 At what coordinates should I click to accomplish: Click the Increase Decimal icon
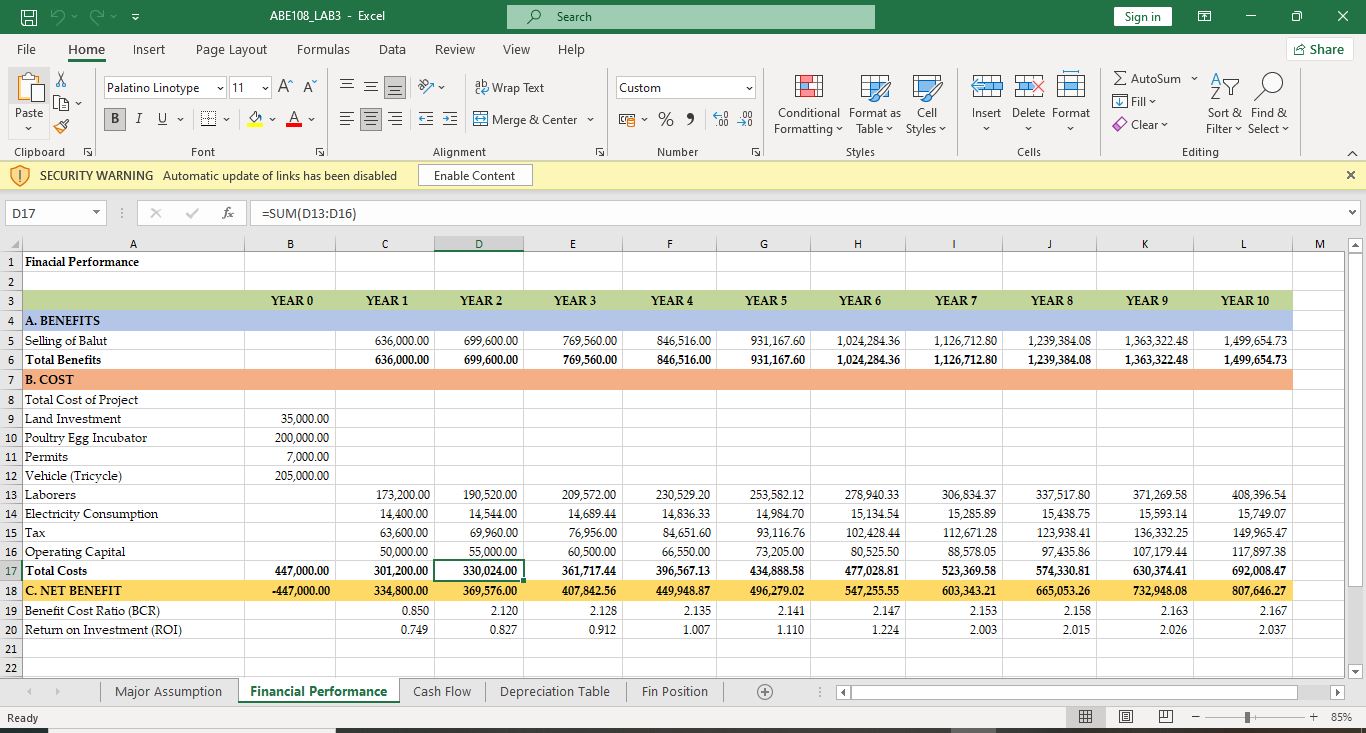point(719,120)
